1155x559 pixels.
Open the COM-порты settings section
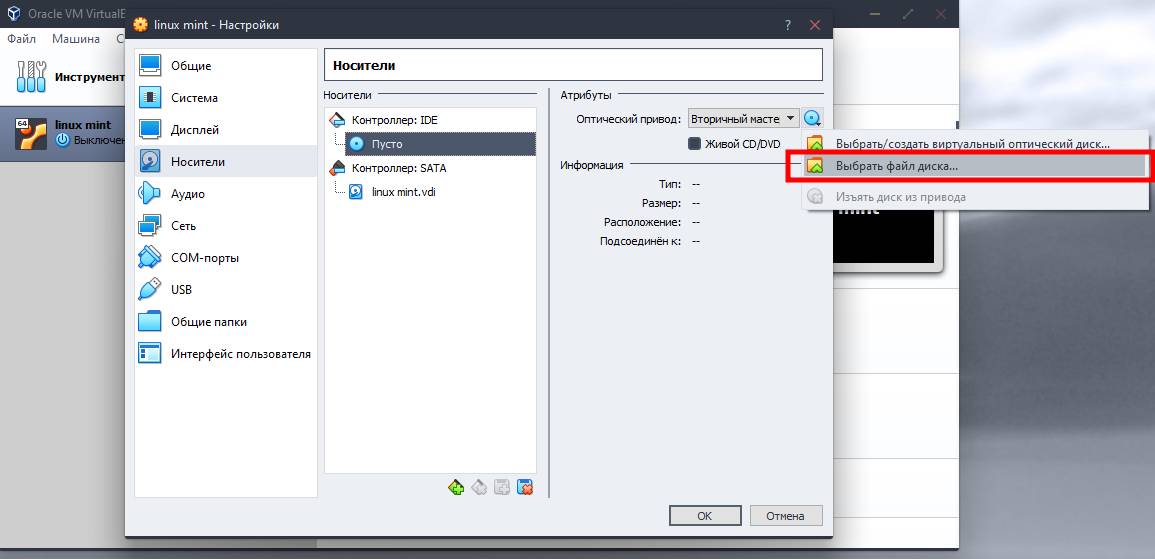pos(204,258)
